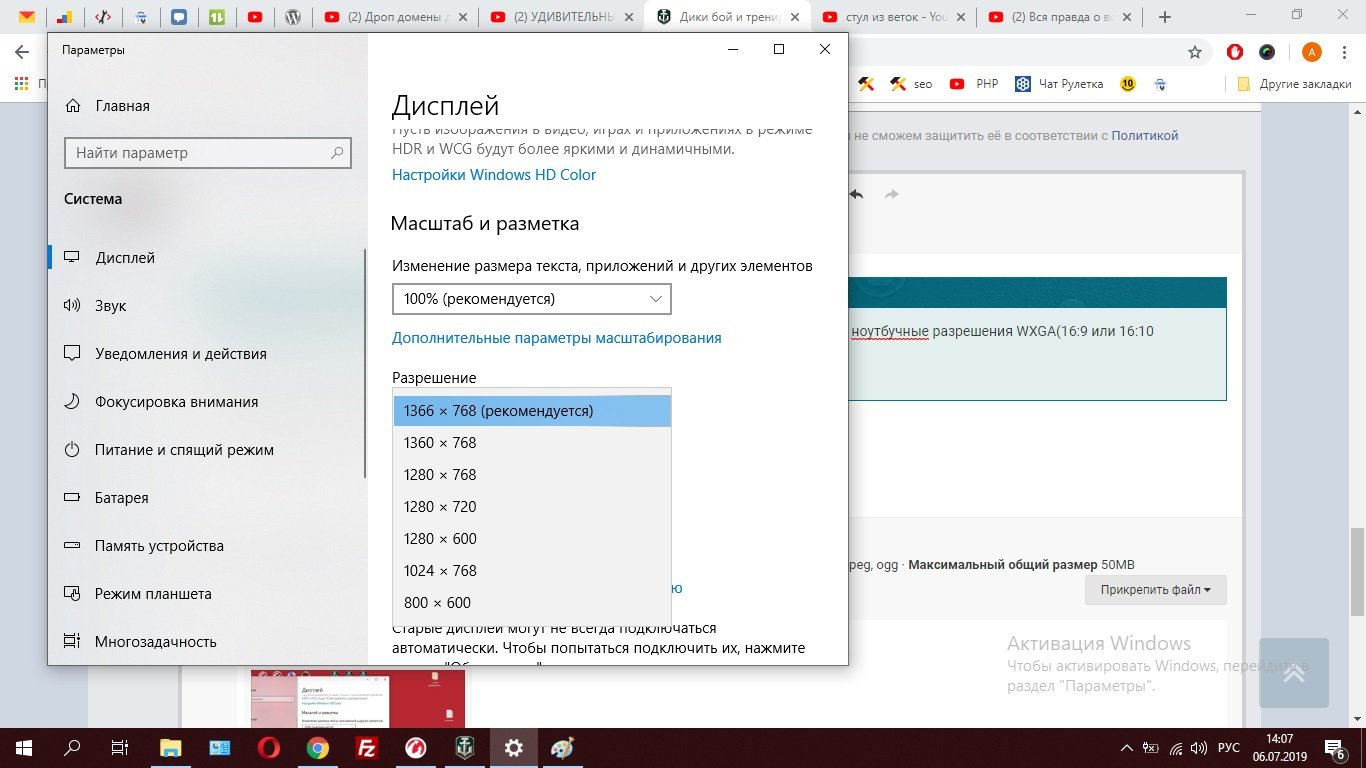Open the Windows Start menu

(23, 747)
